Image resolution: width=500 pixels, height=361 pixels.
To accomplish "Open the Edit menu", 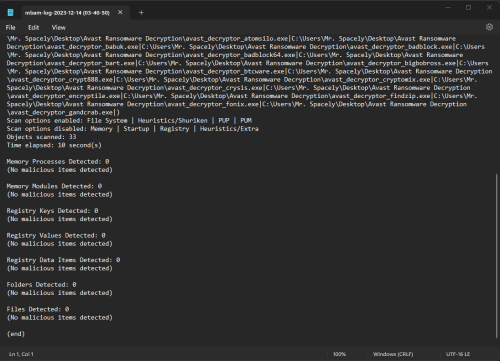I will point(33,28).
